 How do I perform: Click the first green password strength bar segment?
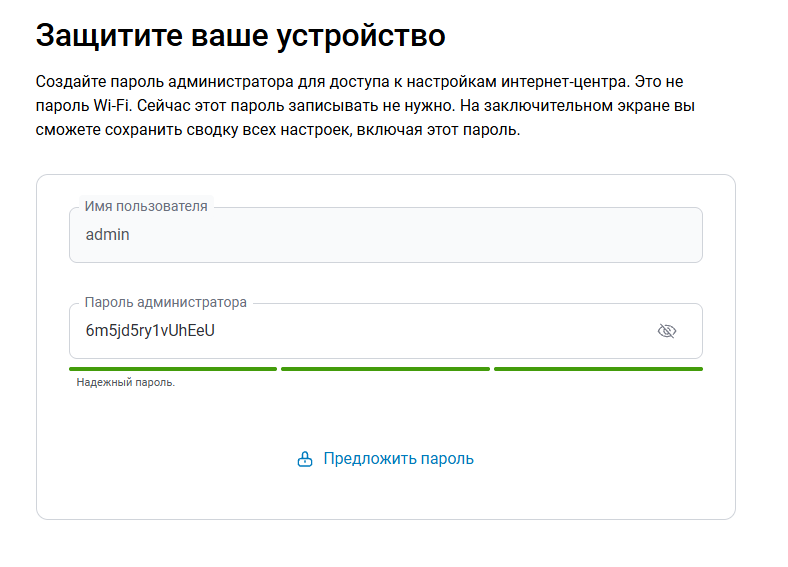point(173,369)
